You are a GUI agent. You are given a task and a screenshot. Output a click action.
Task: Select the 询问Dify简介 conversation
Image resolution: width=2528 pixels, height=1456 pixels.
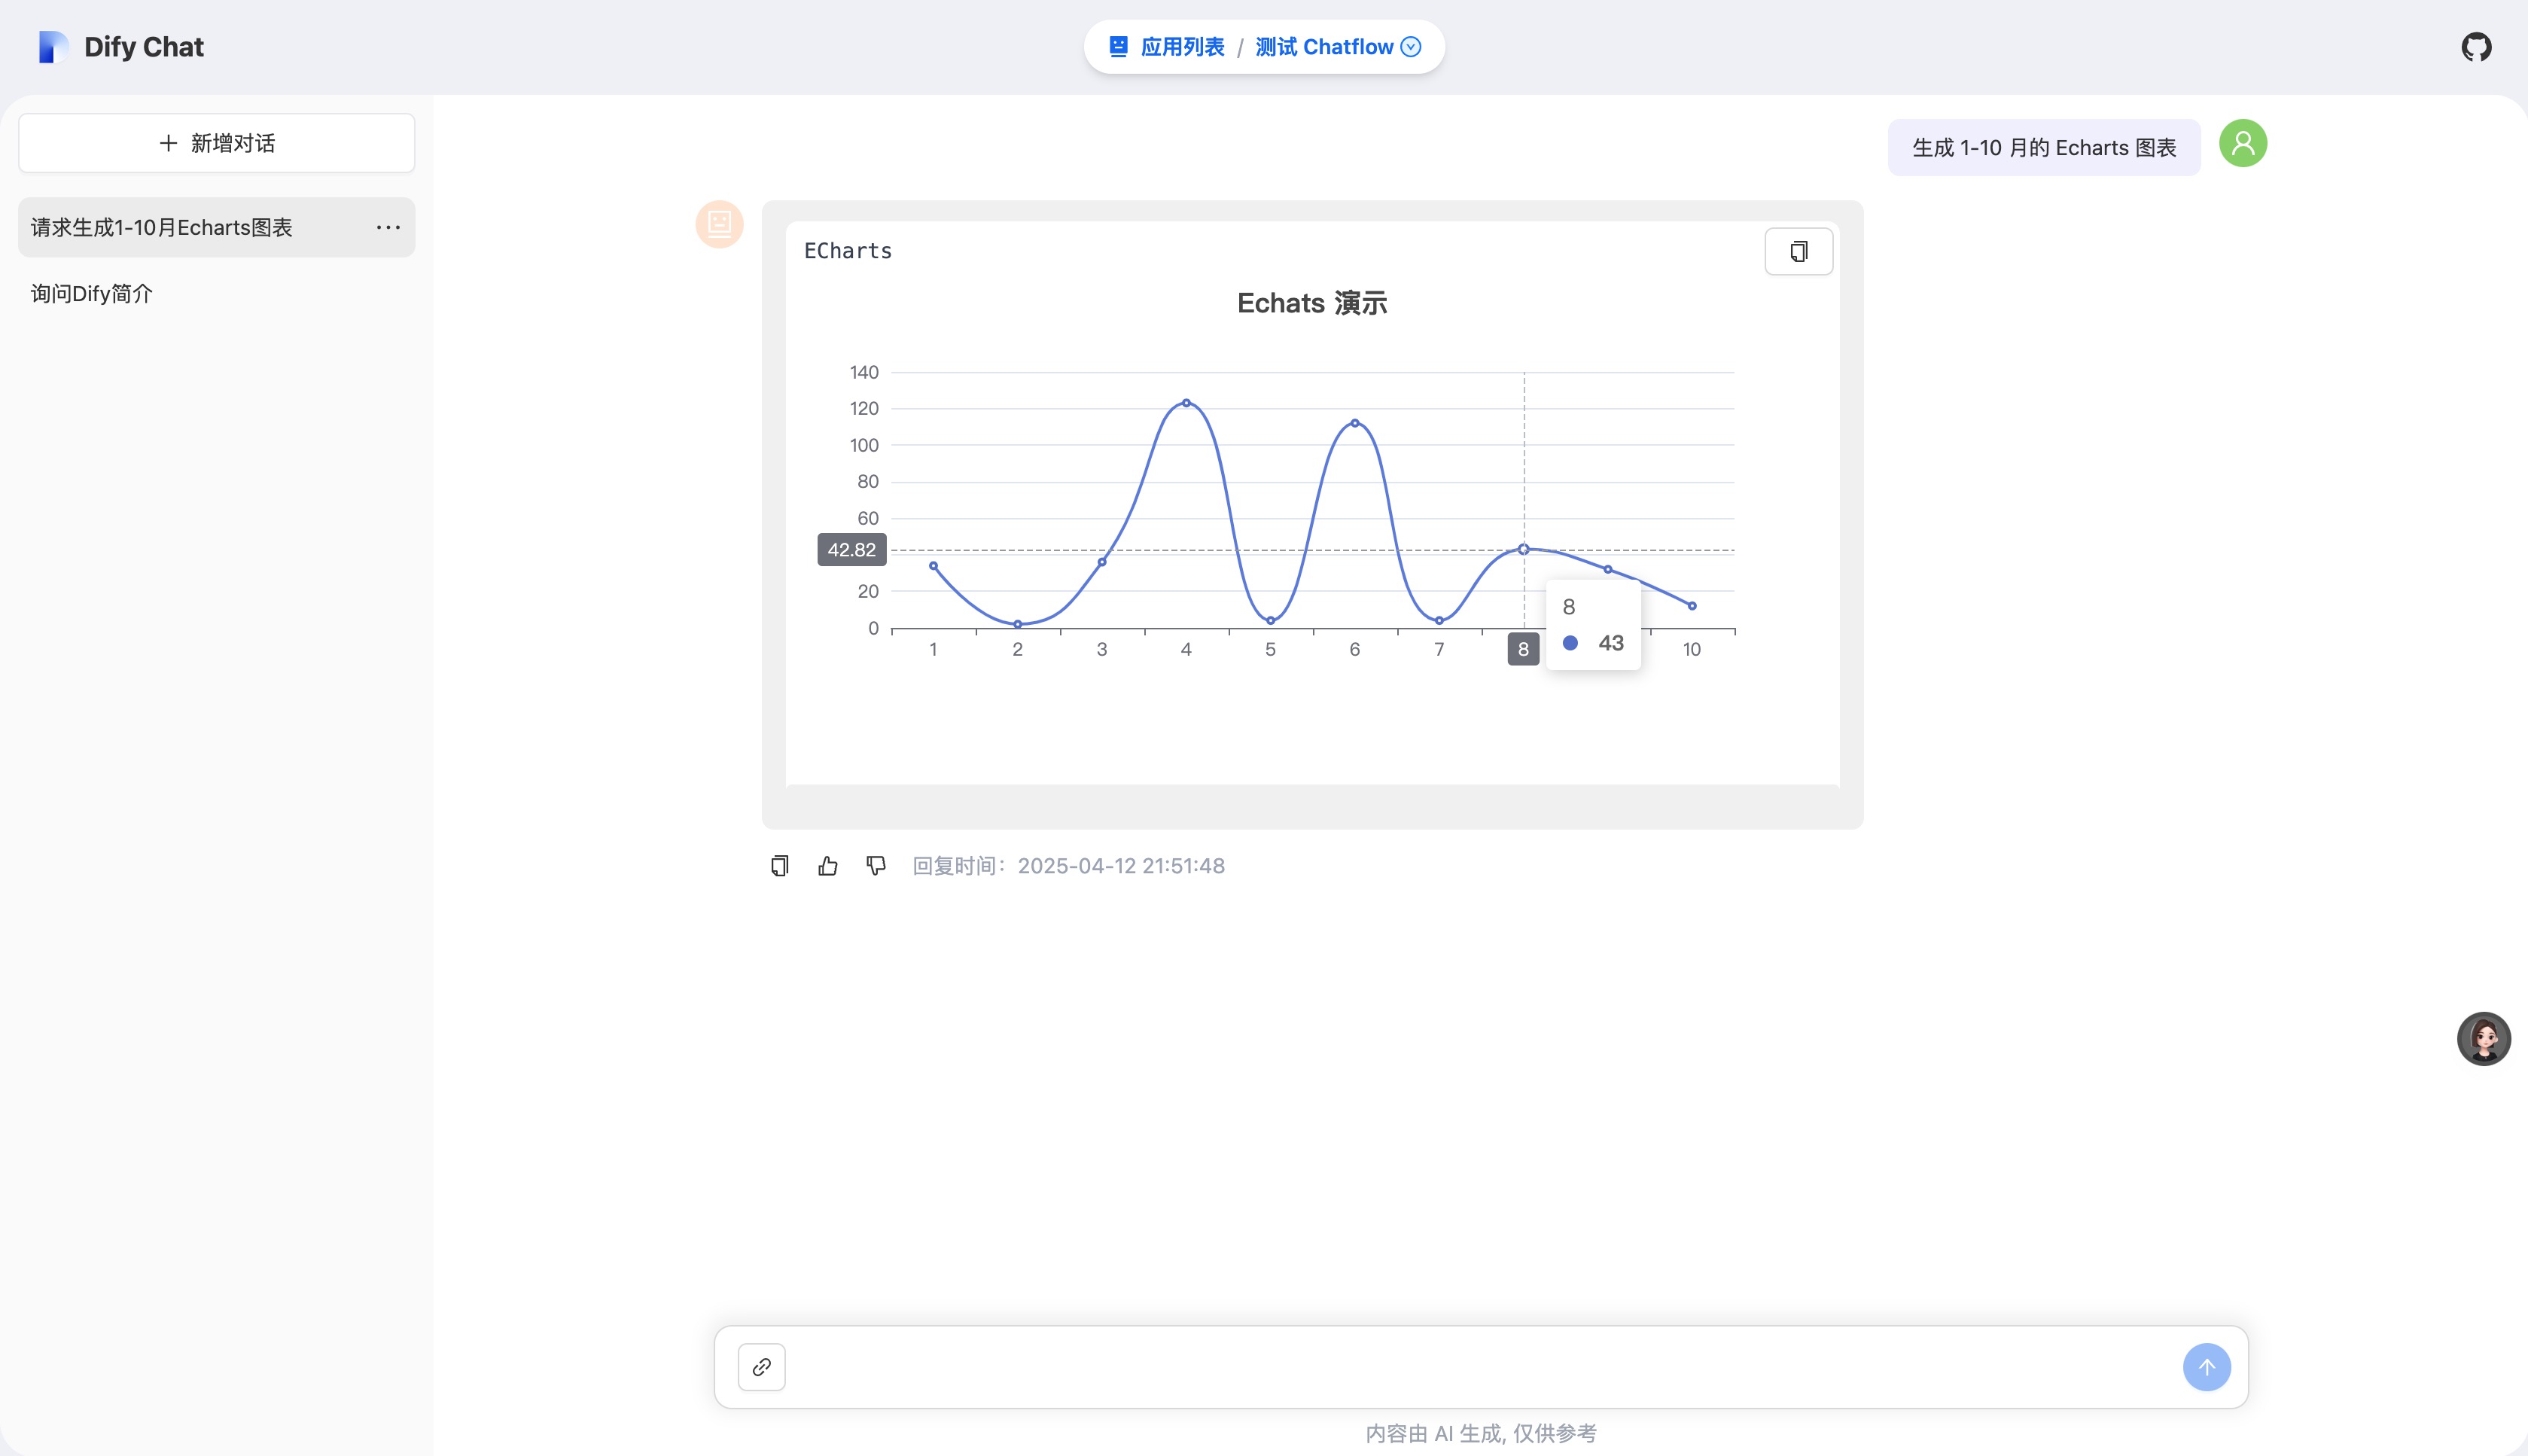click(x=90, y=293)
